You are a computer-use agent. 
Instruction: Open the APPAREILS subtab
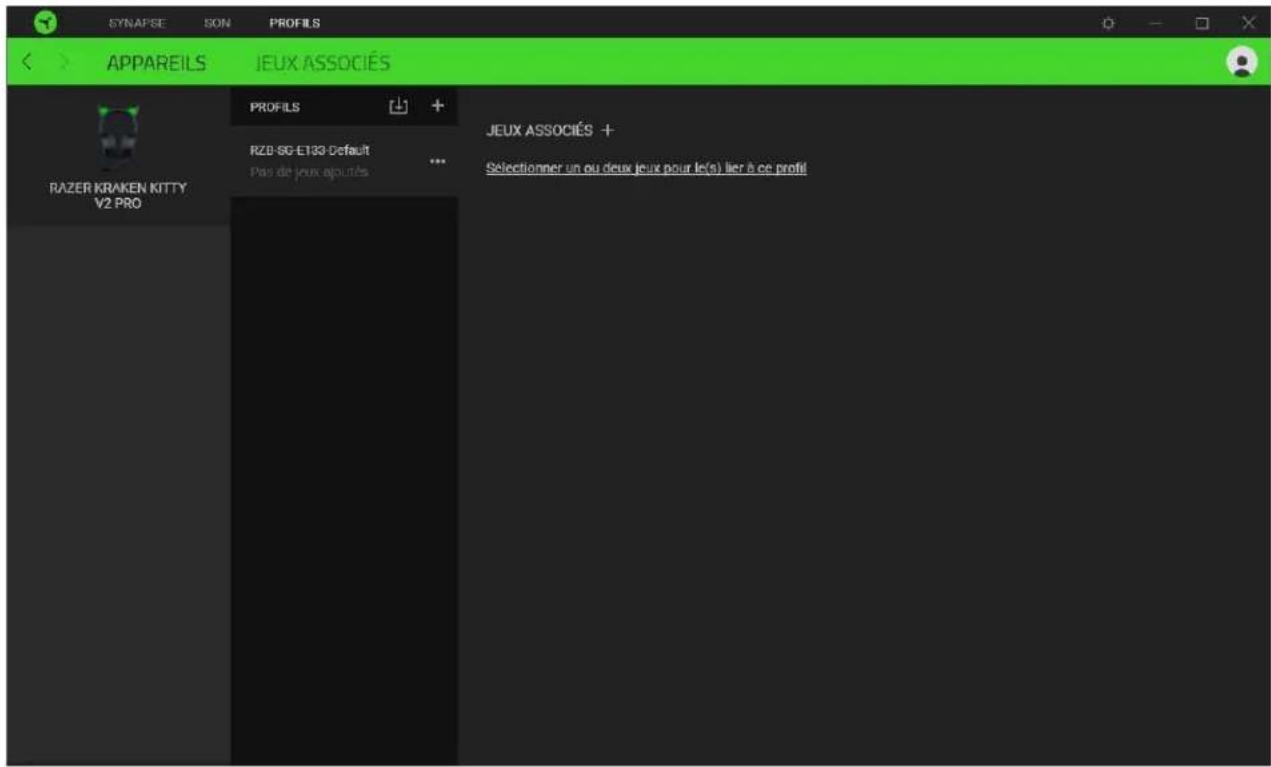pyautogui.click(x=156, y=63)
